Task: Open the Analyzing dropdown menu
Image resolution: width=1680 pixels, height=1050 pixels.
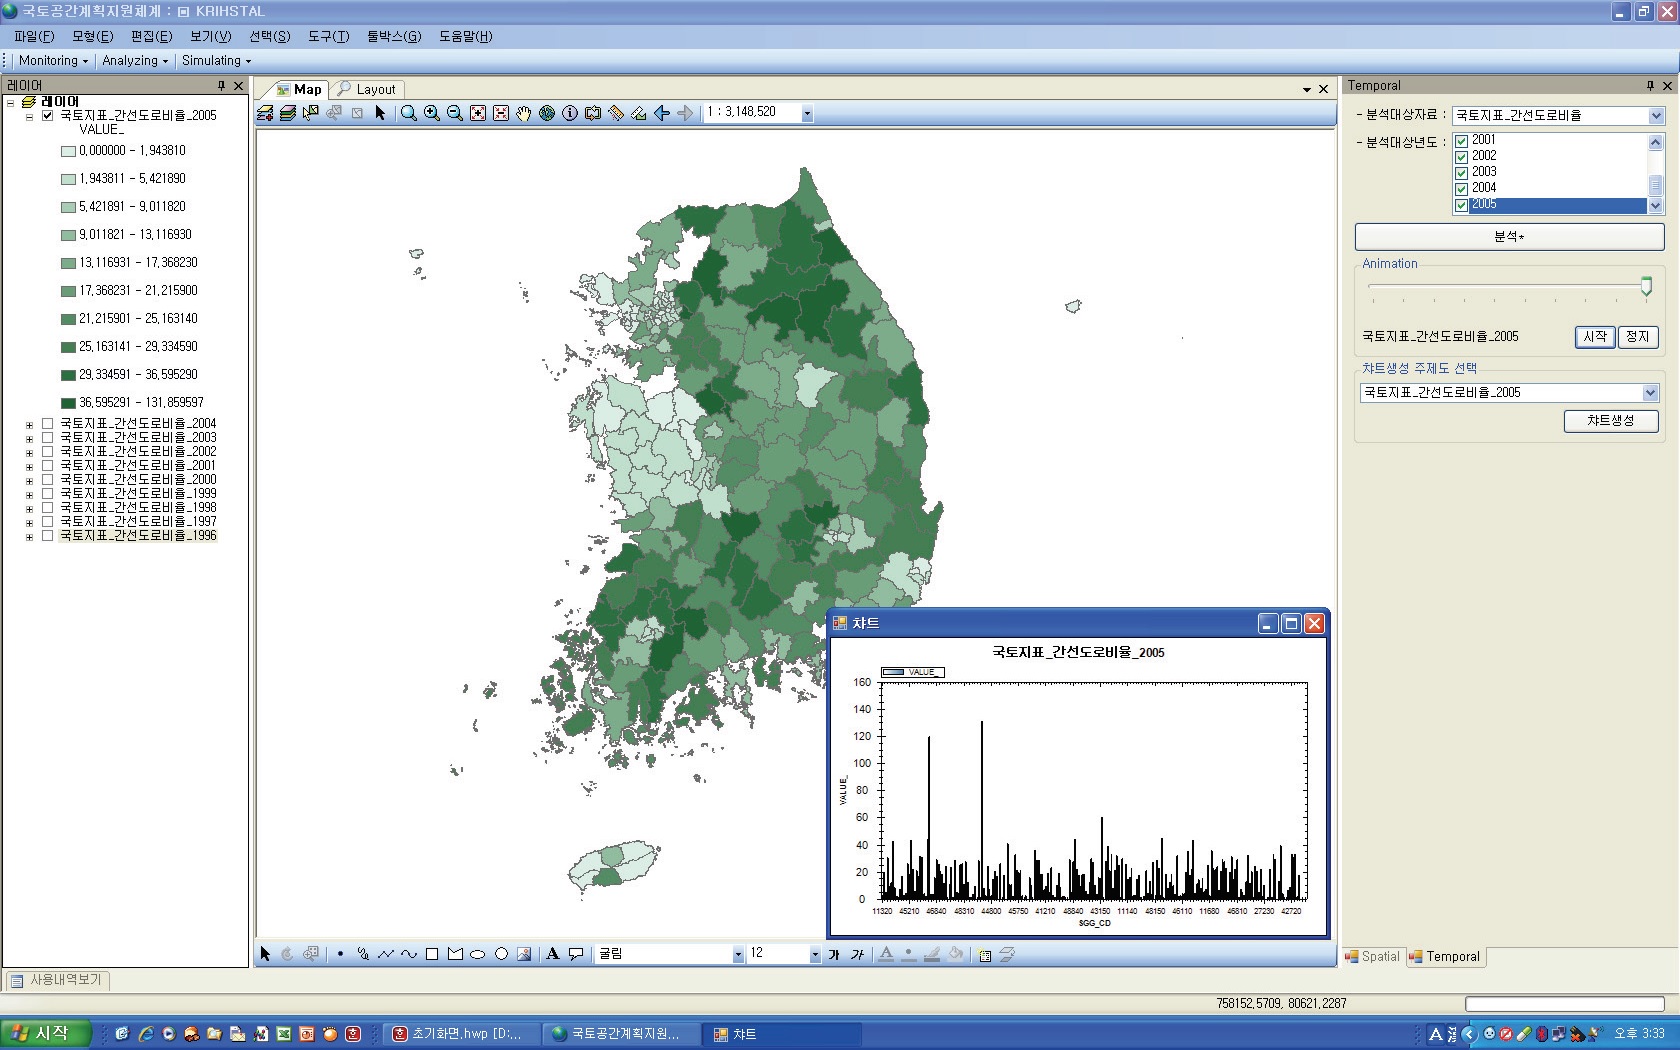Action: point(135,60)
